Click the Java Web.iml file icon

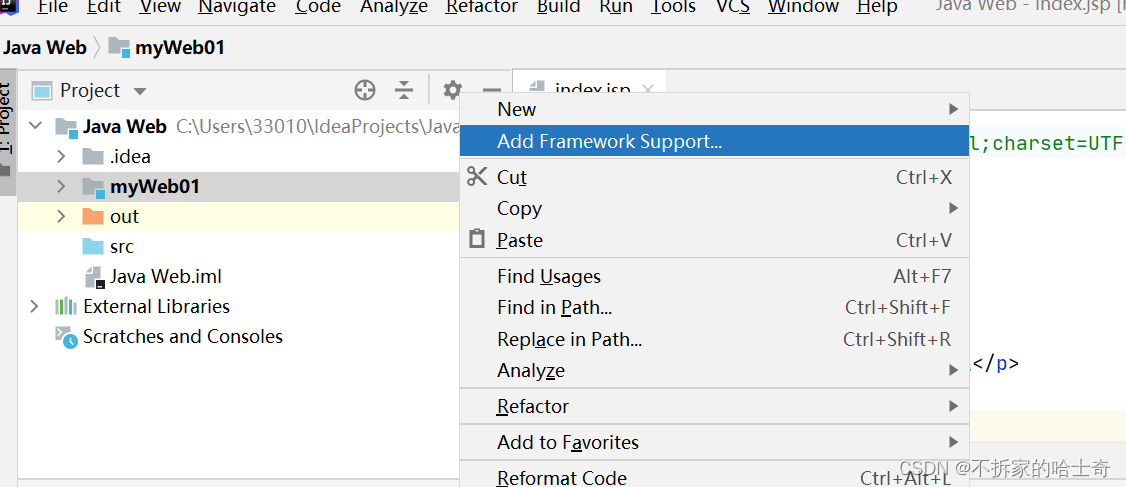[93, 277]
